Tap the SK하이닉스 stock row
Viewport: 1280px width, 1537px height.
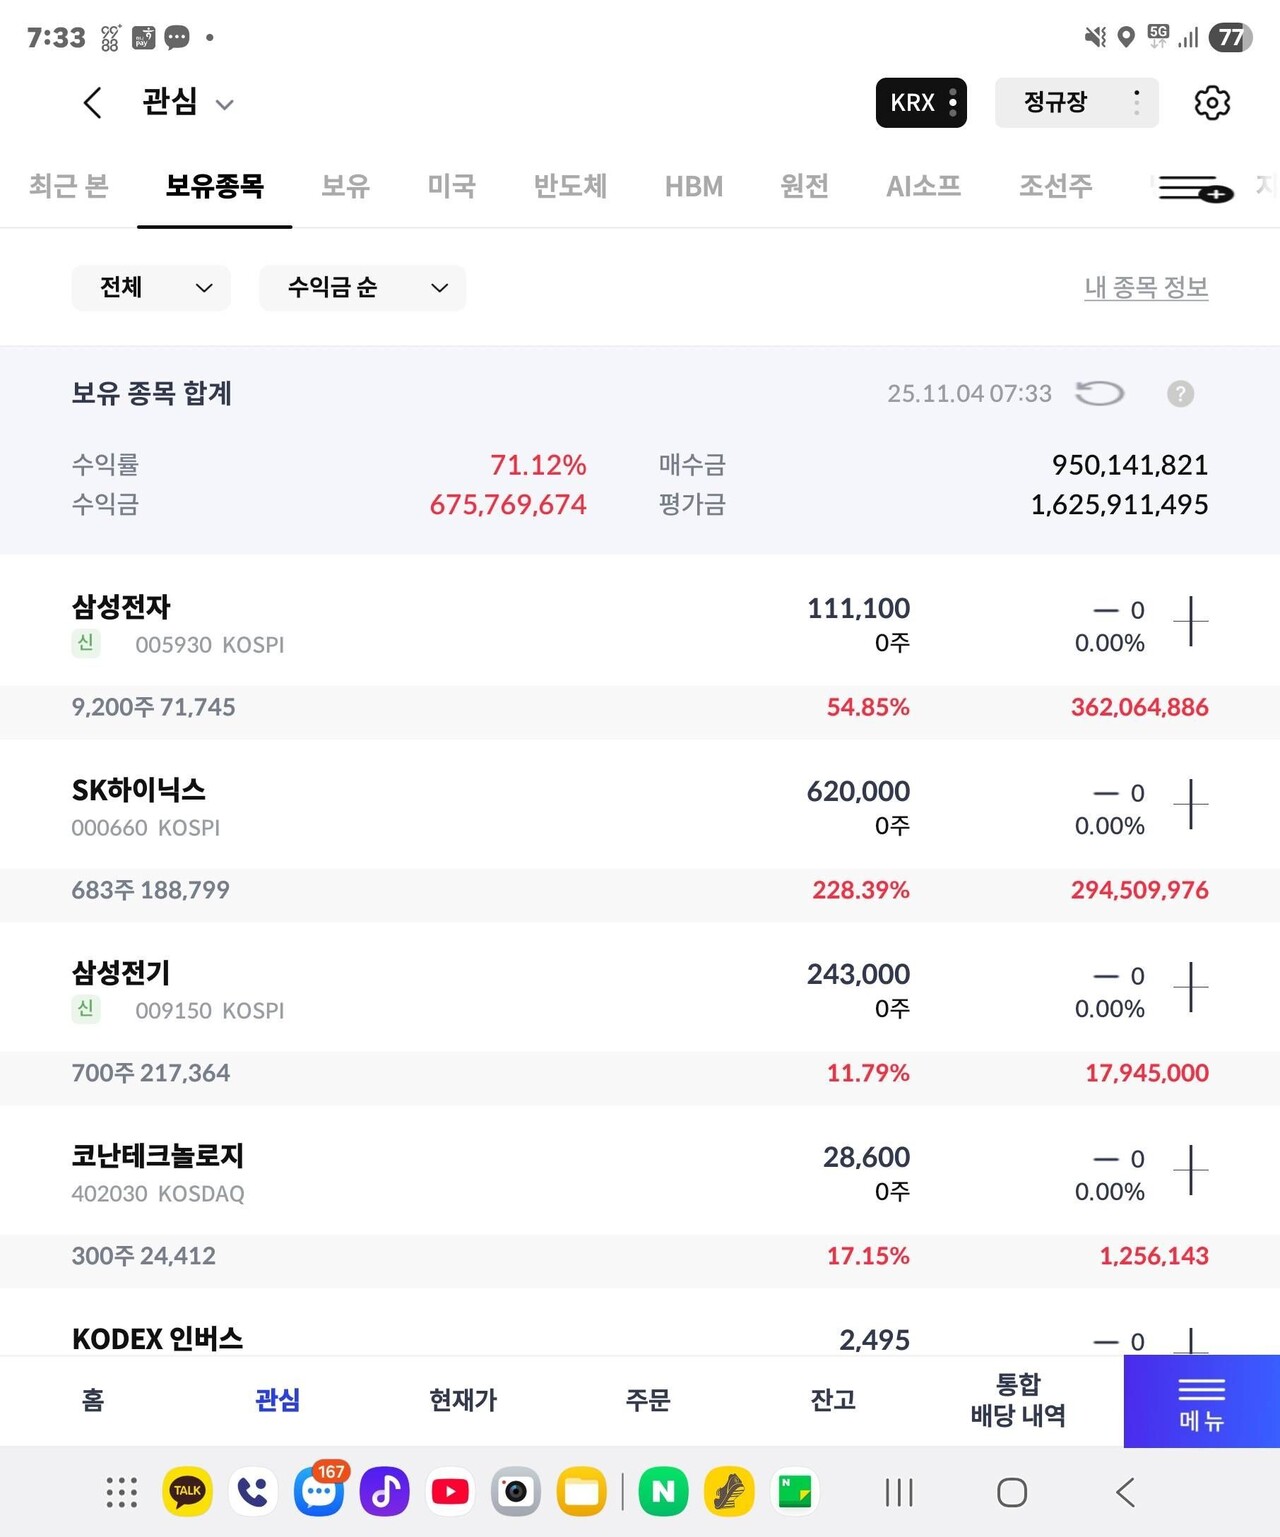pyautogui.click(x=400, y=805)
